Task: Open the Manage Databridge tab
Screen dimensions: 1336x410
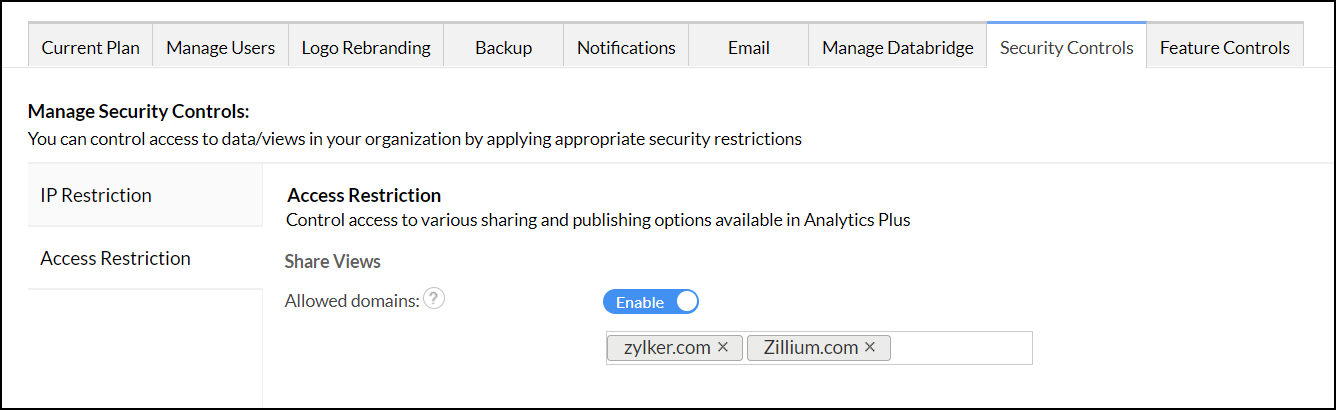Action: tap(897, 47)
